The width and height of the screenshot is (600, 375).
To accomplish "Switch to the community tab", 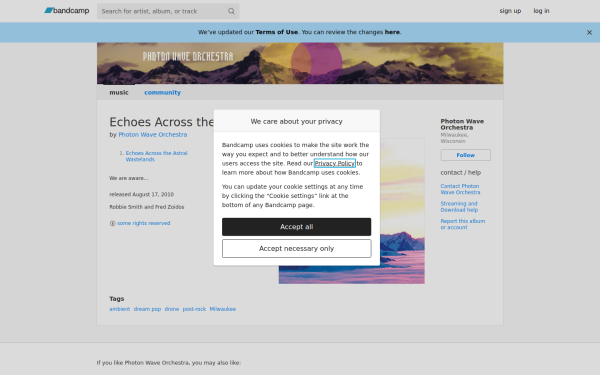I will (162, 93).
